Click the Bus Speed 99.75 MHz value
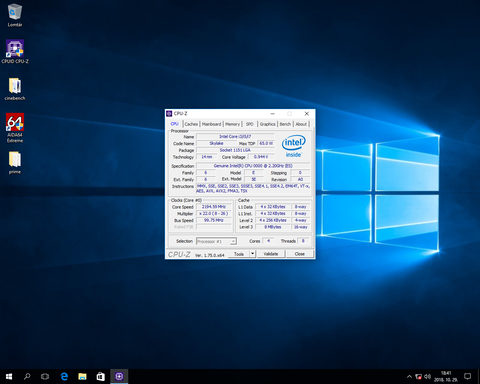Screen dimensions: 480x384 point(214,220)
